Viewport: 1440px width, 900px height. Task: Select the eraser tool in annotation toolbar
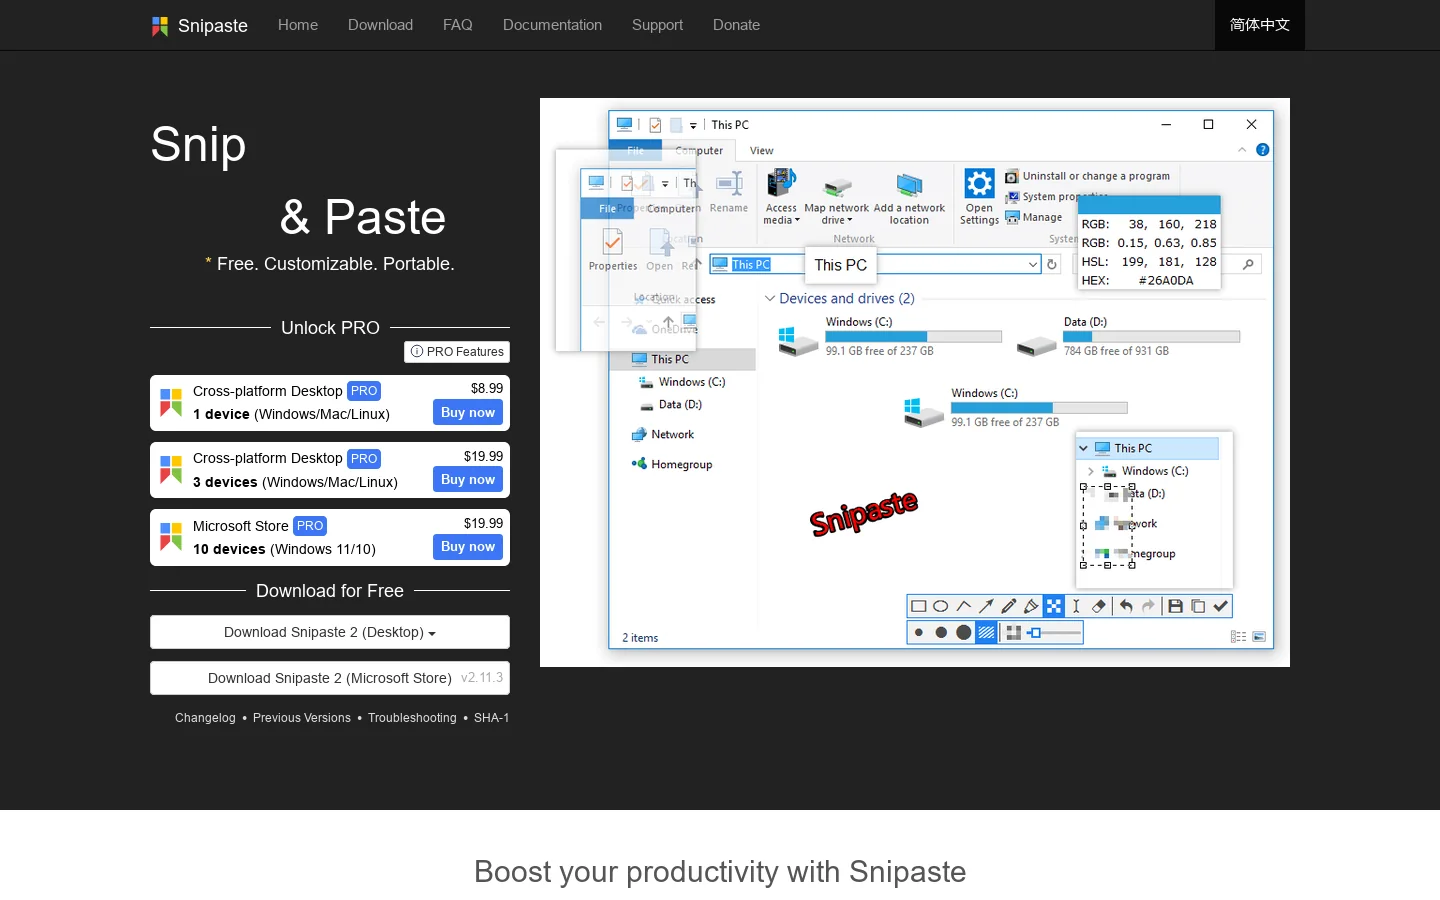point(1099,606)
